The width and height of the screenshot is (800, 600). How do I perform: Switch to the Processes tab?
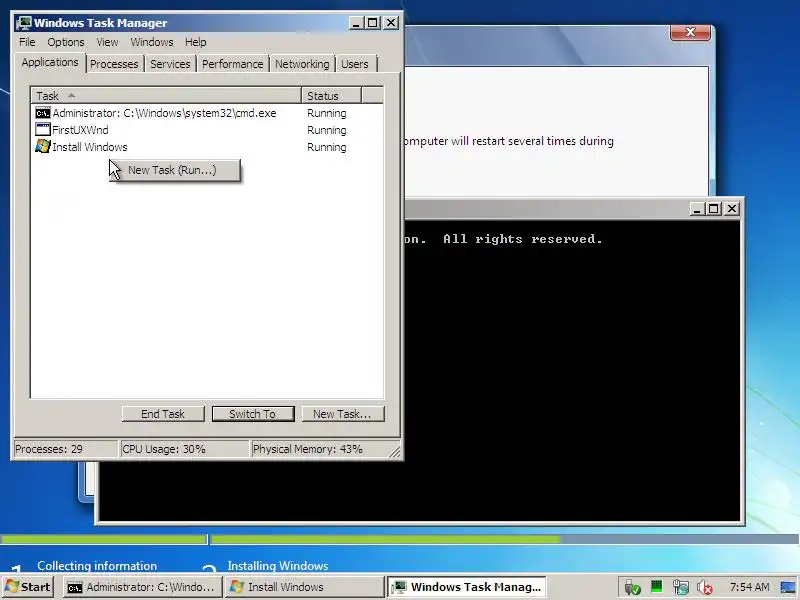(114, 64)
